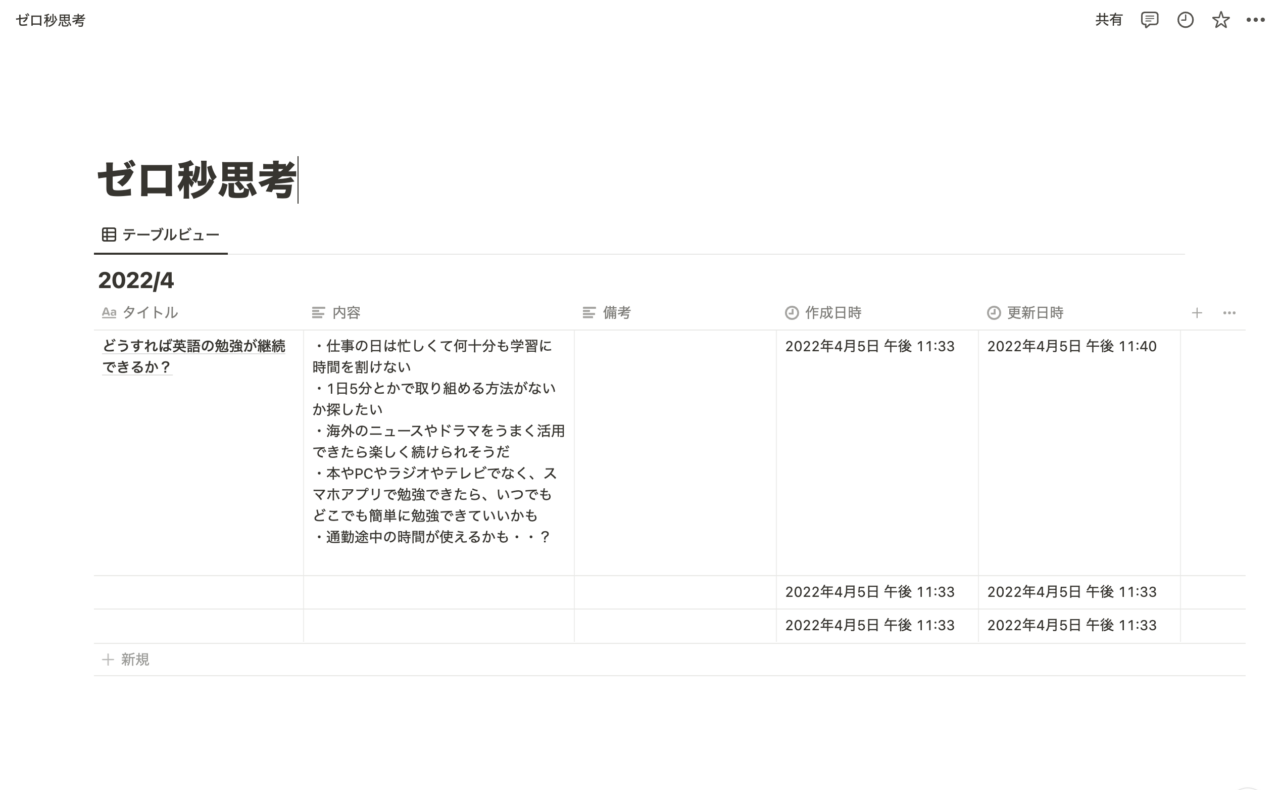The width and height of the screenshot is (1280, 790).
Task: Select the 2022/4 database title
Action: (136, 281)
